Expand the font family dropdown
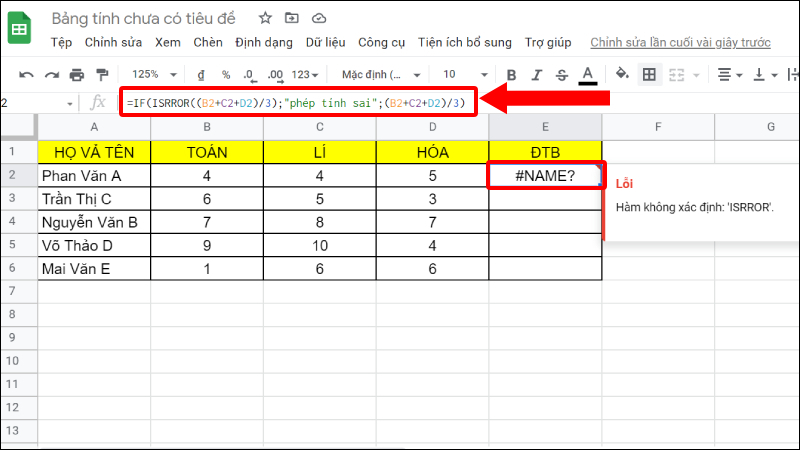The image size is (800, 450). coord(372,75)
